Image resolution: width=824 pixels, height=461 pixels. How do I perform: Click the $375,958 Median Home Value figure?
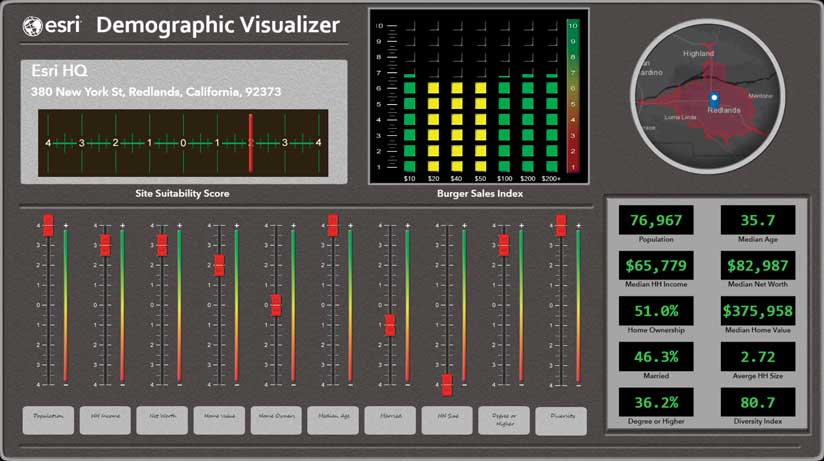pos(758,311)
